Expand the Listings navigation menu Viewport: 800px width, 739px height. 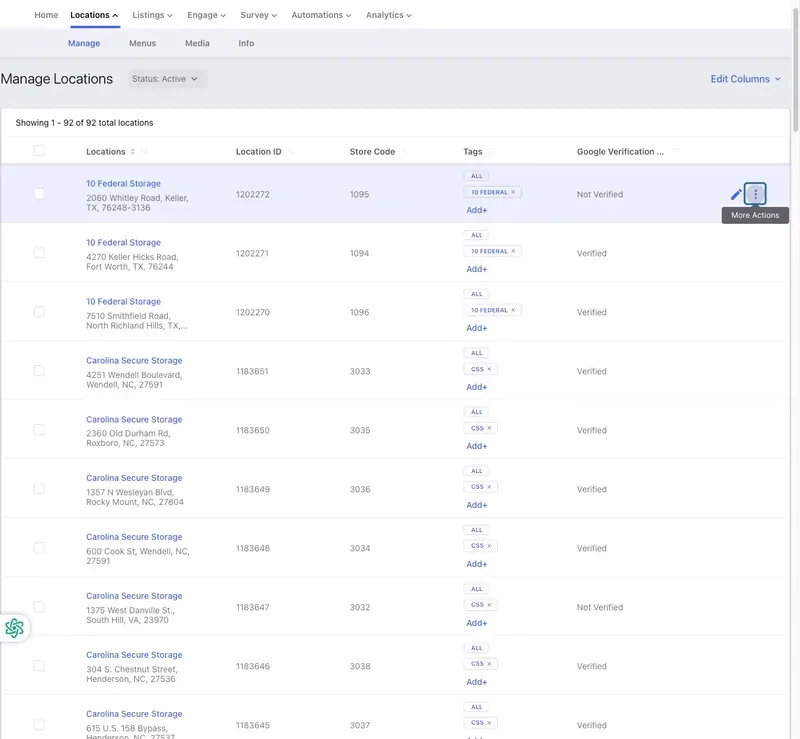[x=153, y=15]
